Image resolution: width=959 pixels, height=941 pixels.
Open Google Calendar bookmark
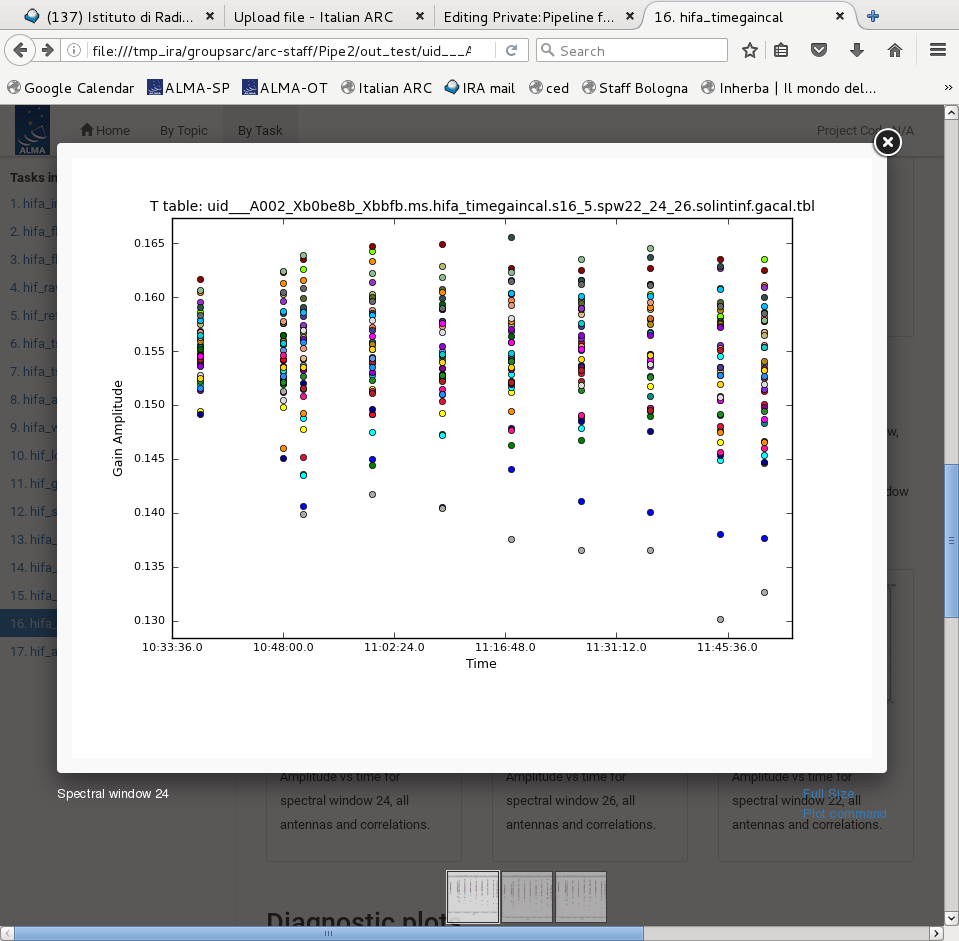point(70,88)
